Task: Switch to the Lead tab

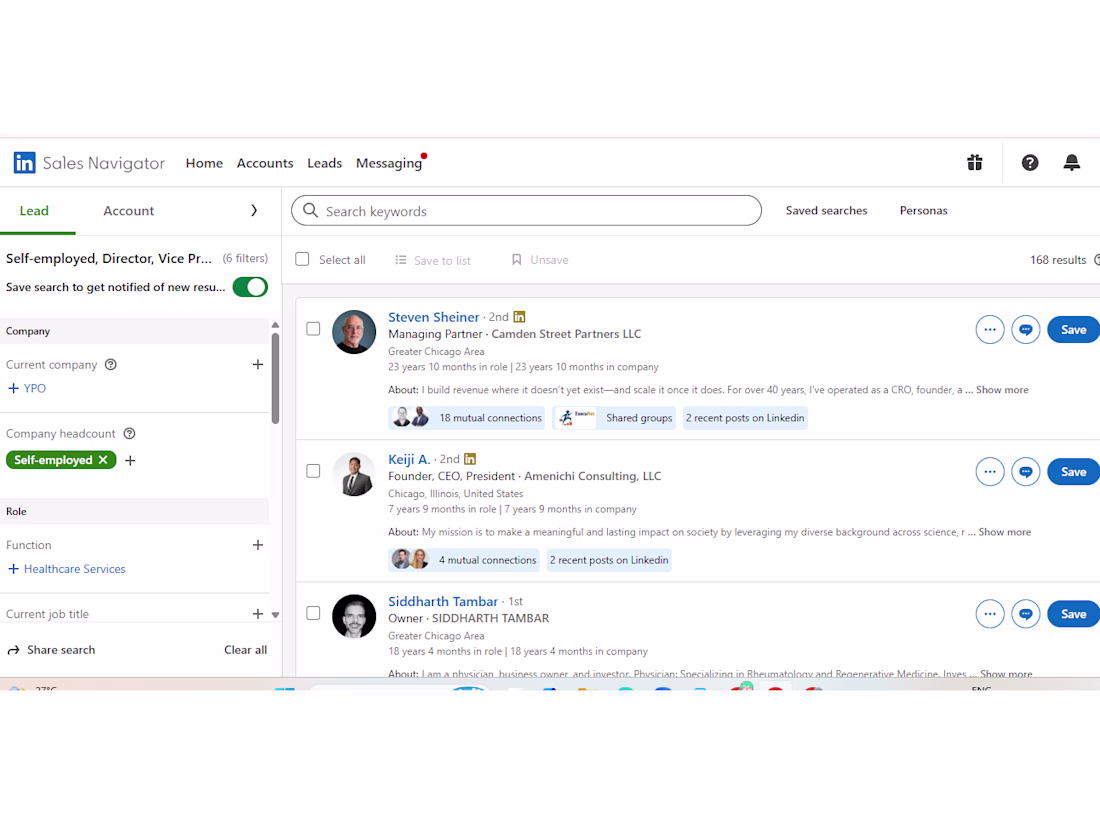Action: coord(34,210)
